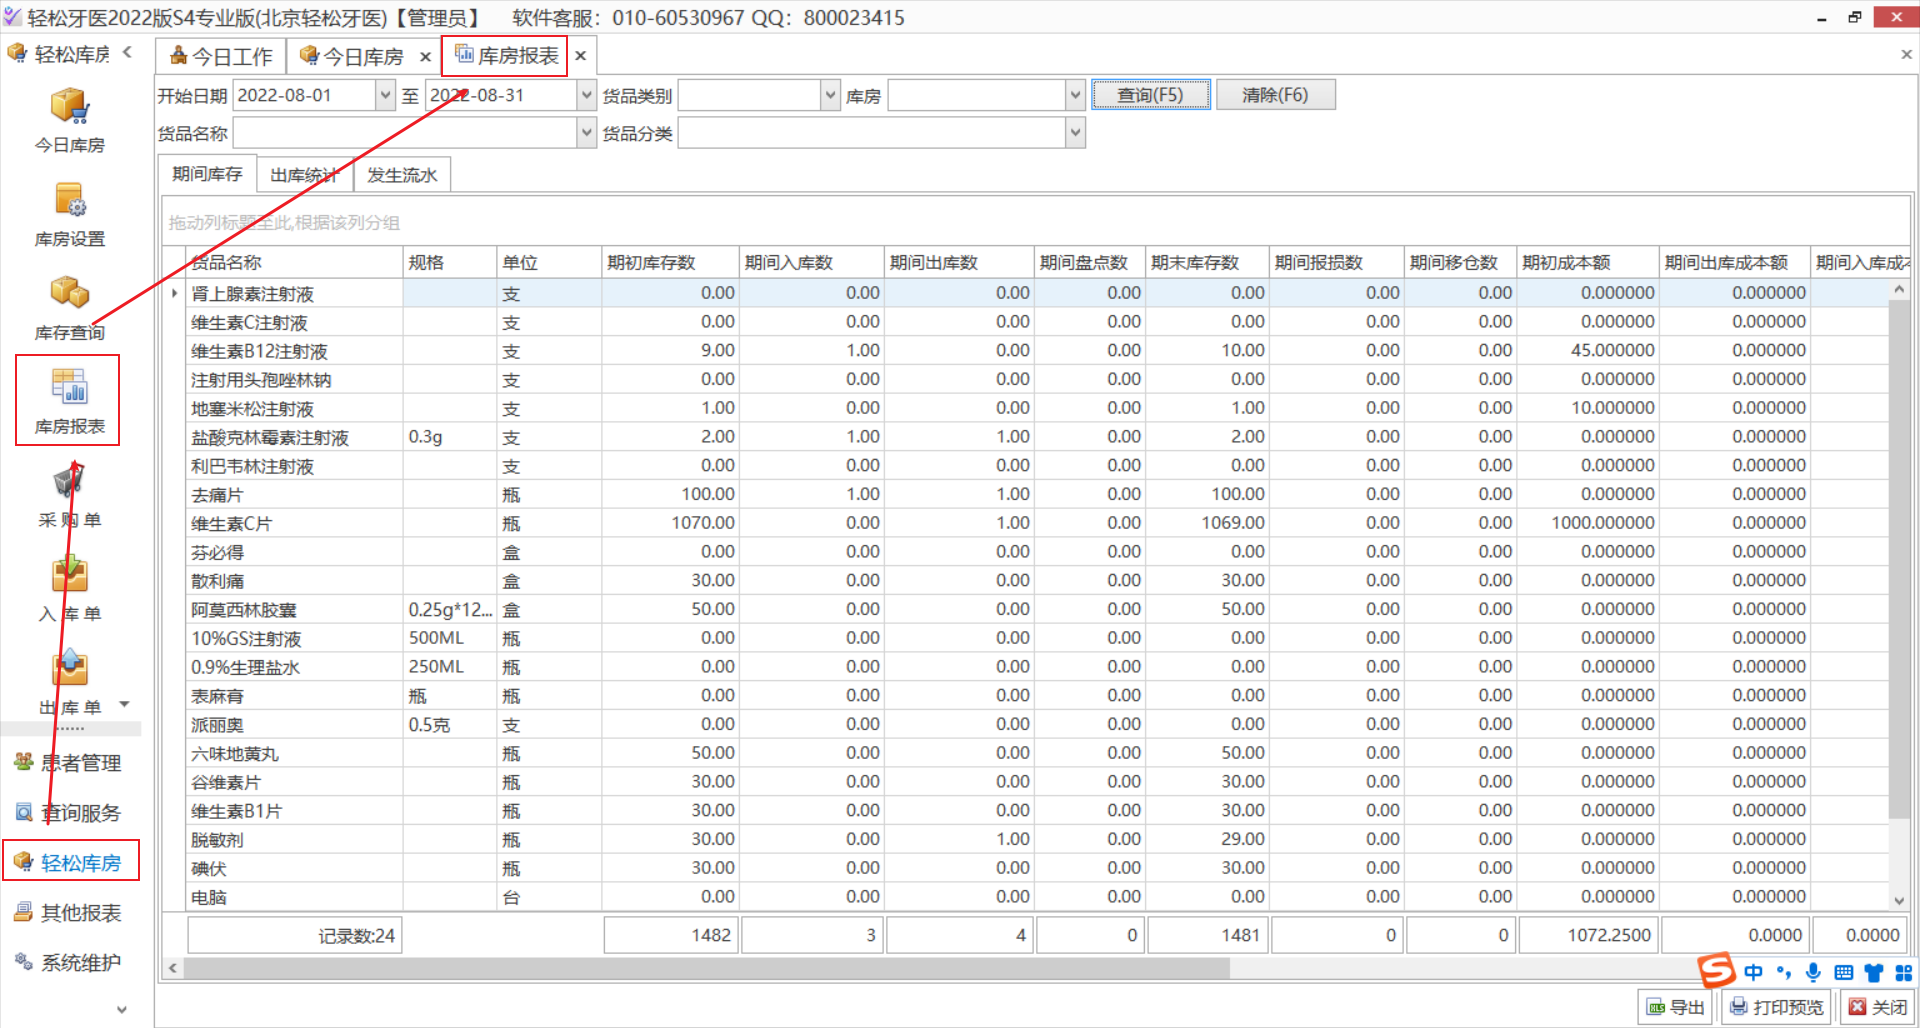The height and width of the screenshot is (1028, 1920).
Task: Click the vertical scrollbar down arrow of the table
Action: pos(1899,901)
